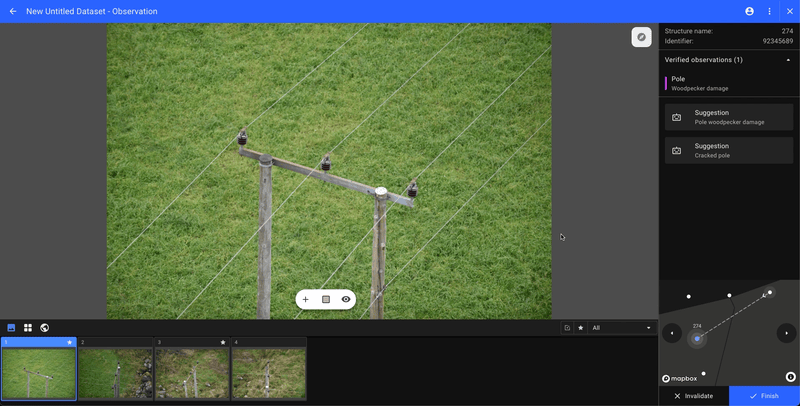Close the observation view with X
The height and width of the screenshot is (406, 800).
(x=790, y=11)
